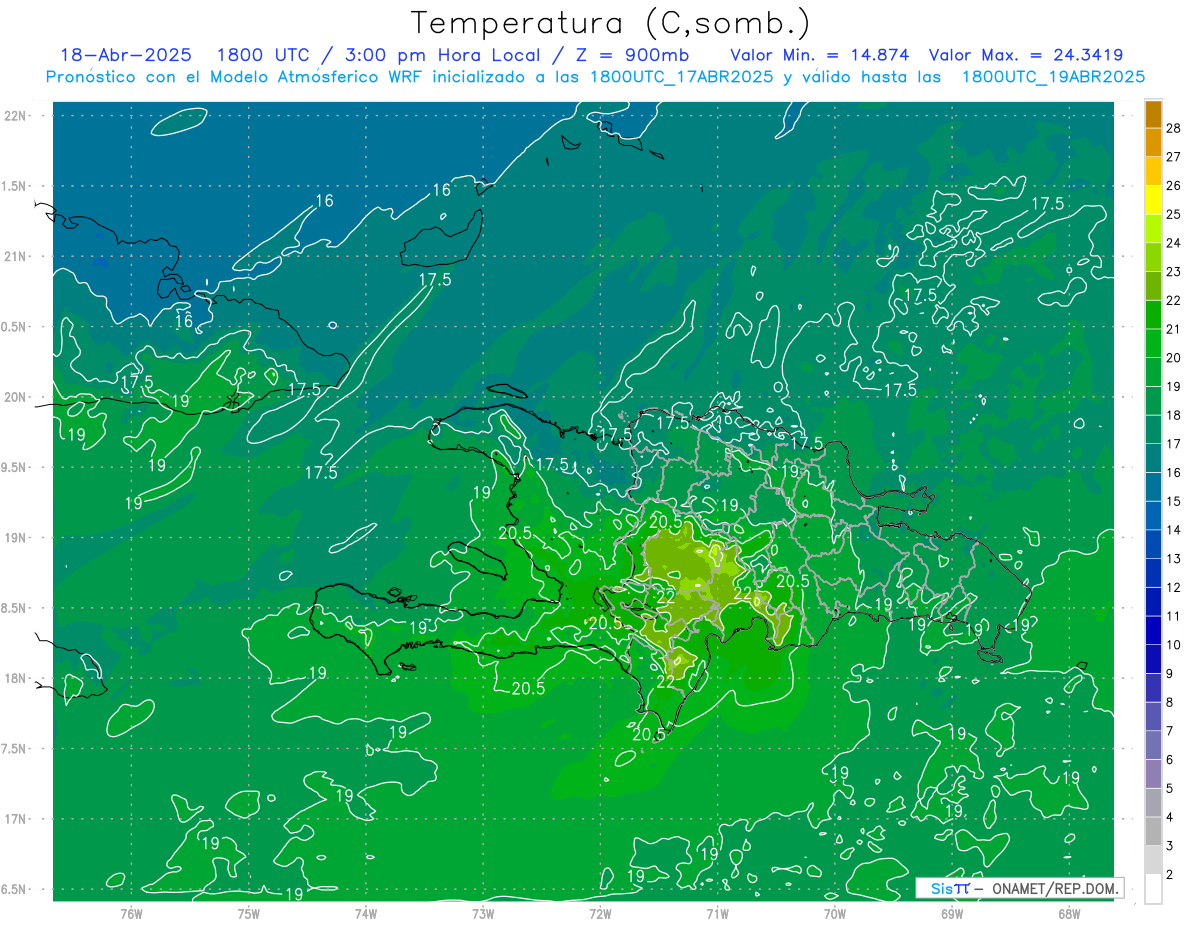Click the 'Temperatura (C,somb.)' title
This screenshot has height=927, width=1200.
coord(611,23)
